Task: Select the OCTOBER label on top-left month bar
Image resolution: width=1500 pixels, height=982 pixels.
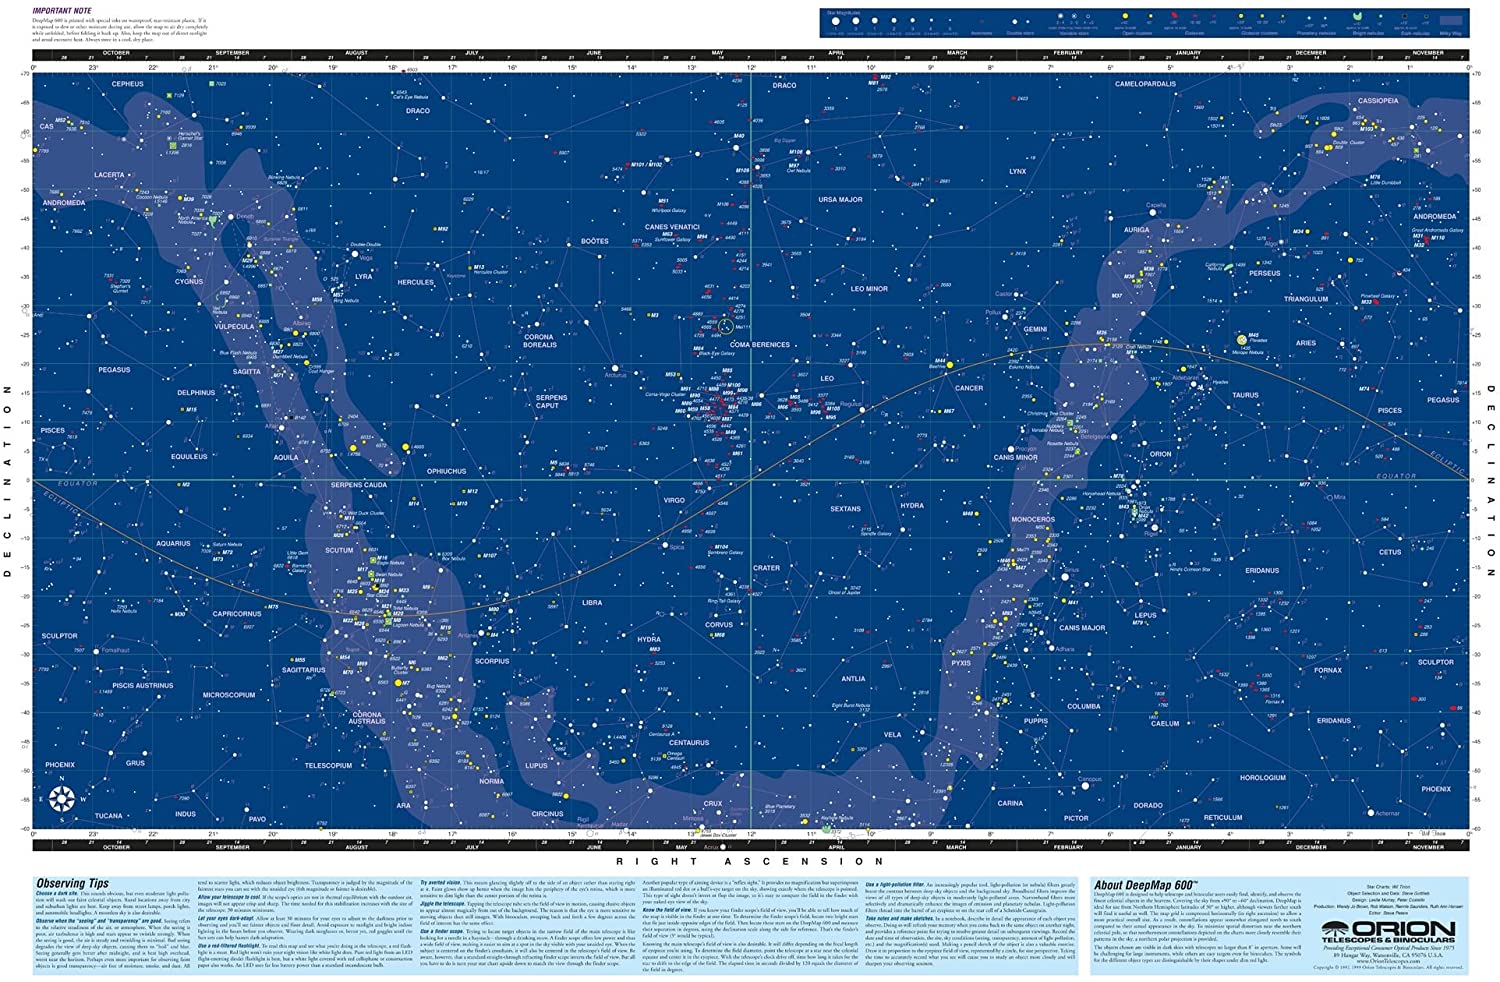Action: pyautogui.click(x=116, y=52)
